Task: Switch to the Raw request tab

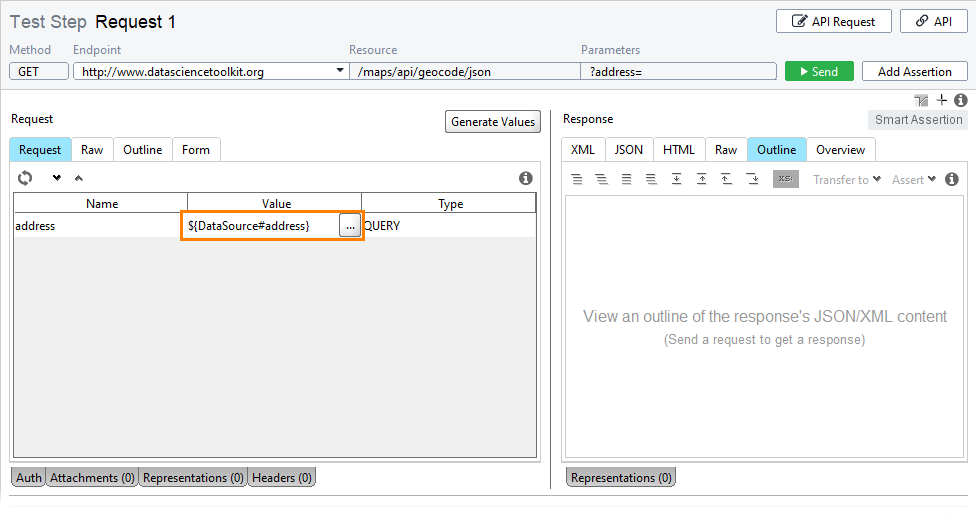Action: point(92,149)
